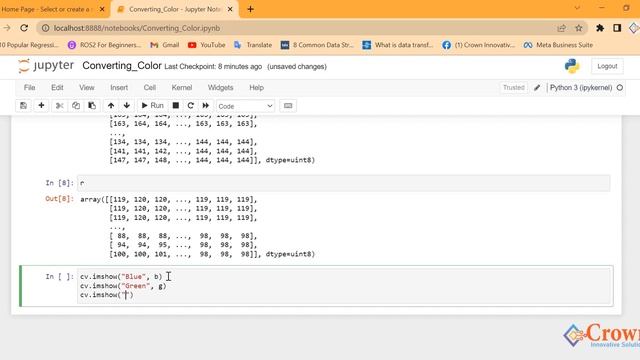The width and height of the screenshot is (640, 360).
Task: Click the Python logo icon
Action: click(x=572, y=66)
